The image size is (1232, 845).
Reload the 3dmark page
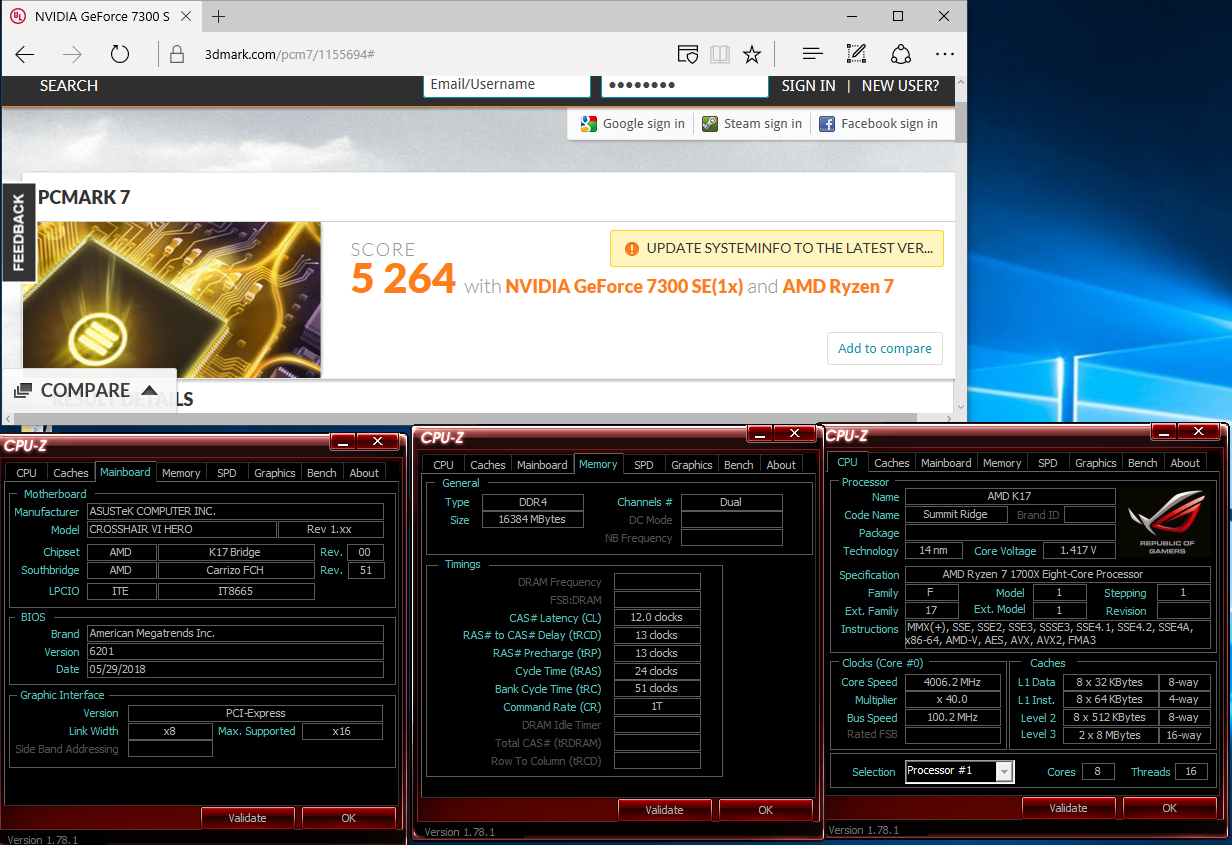120,54
